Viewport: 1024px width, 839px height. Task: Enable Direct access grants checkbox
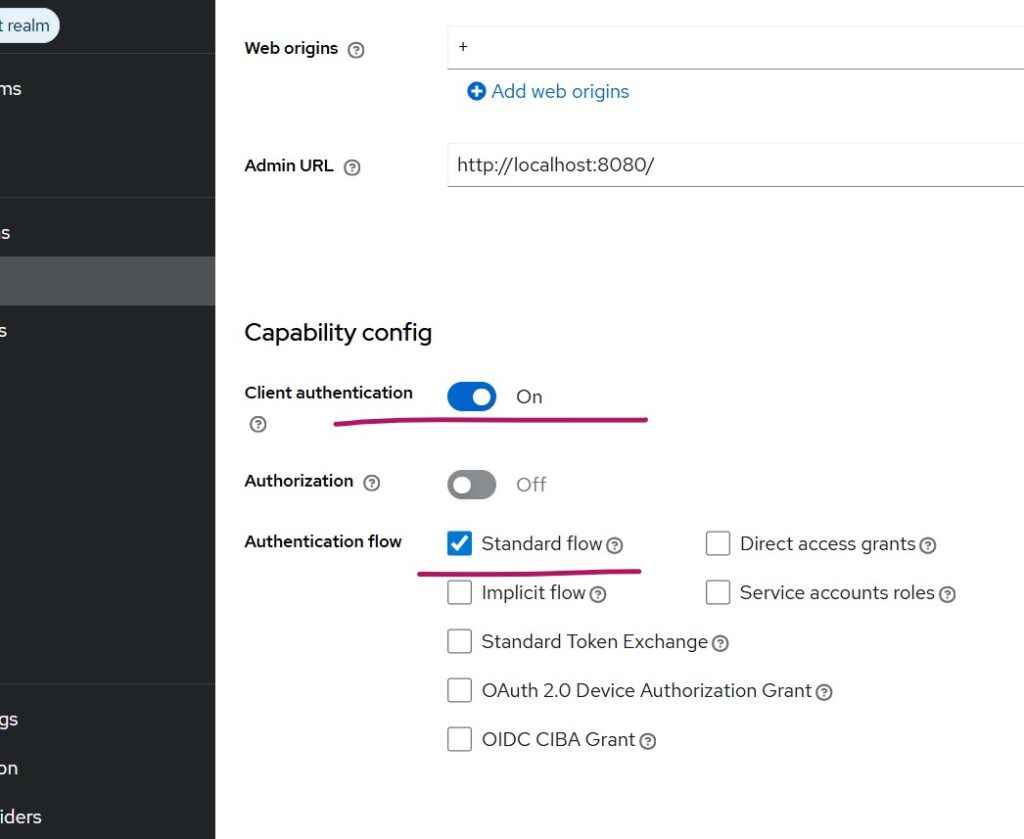(x=718, y=543)
